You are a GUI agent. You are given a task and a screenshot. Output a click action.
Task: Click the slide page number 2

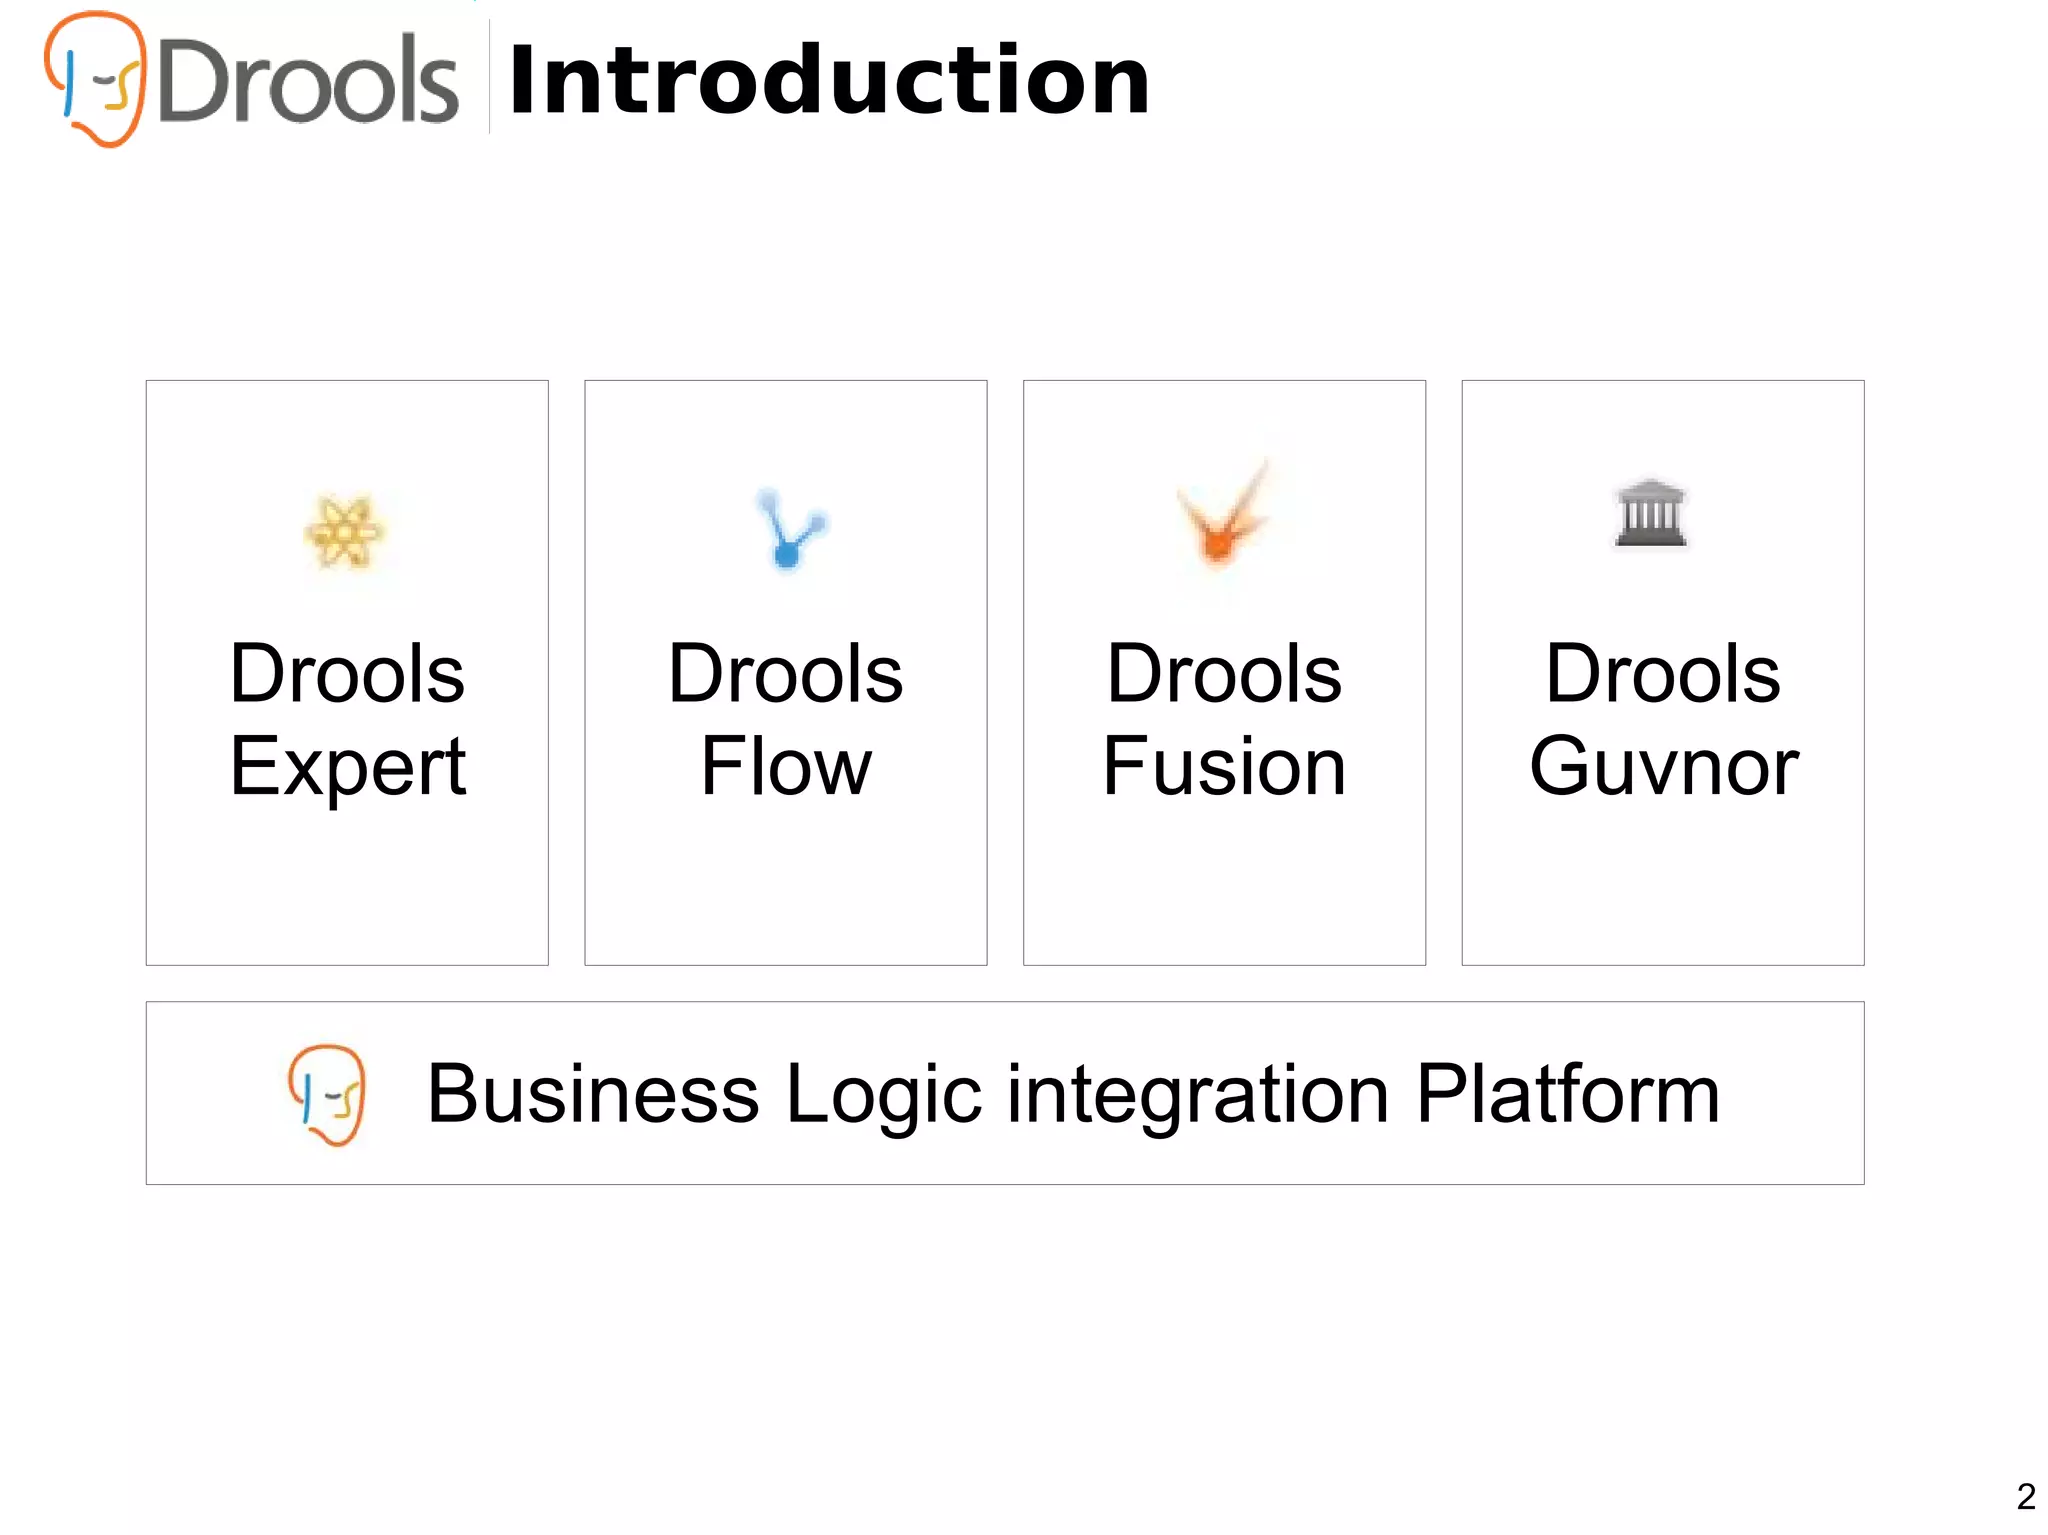pyautogui.click(x=2026, y=1497)
